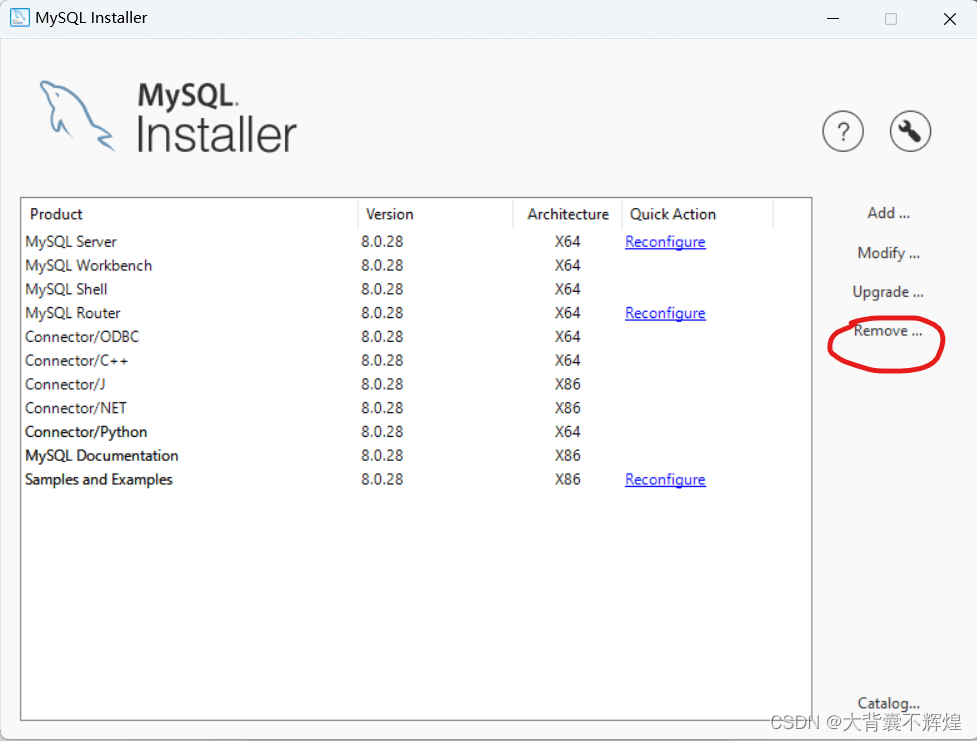
Task: Click the Modify... button
Action: tap(888, 253)
